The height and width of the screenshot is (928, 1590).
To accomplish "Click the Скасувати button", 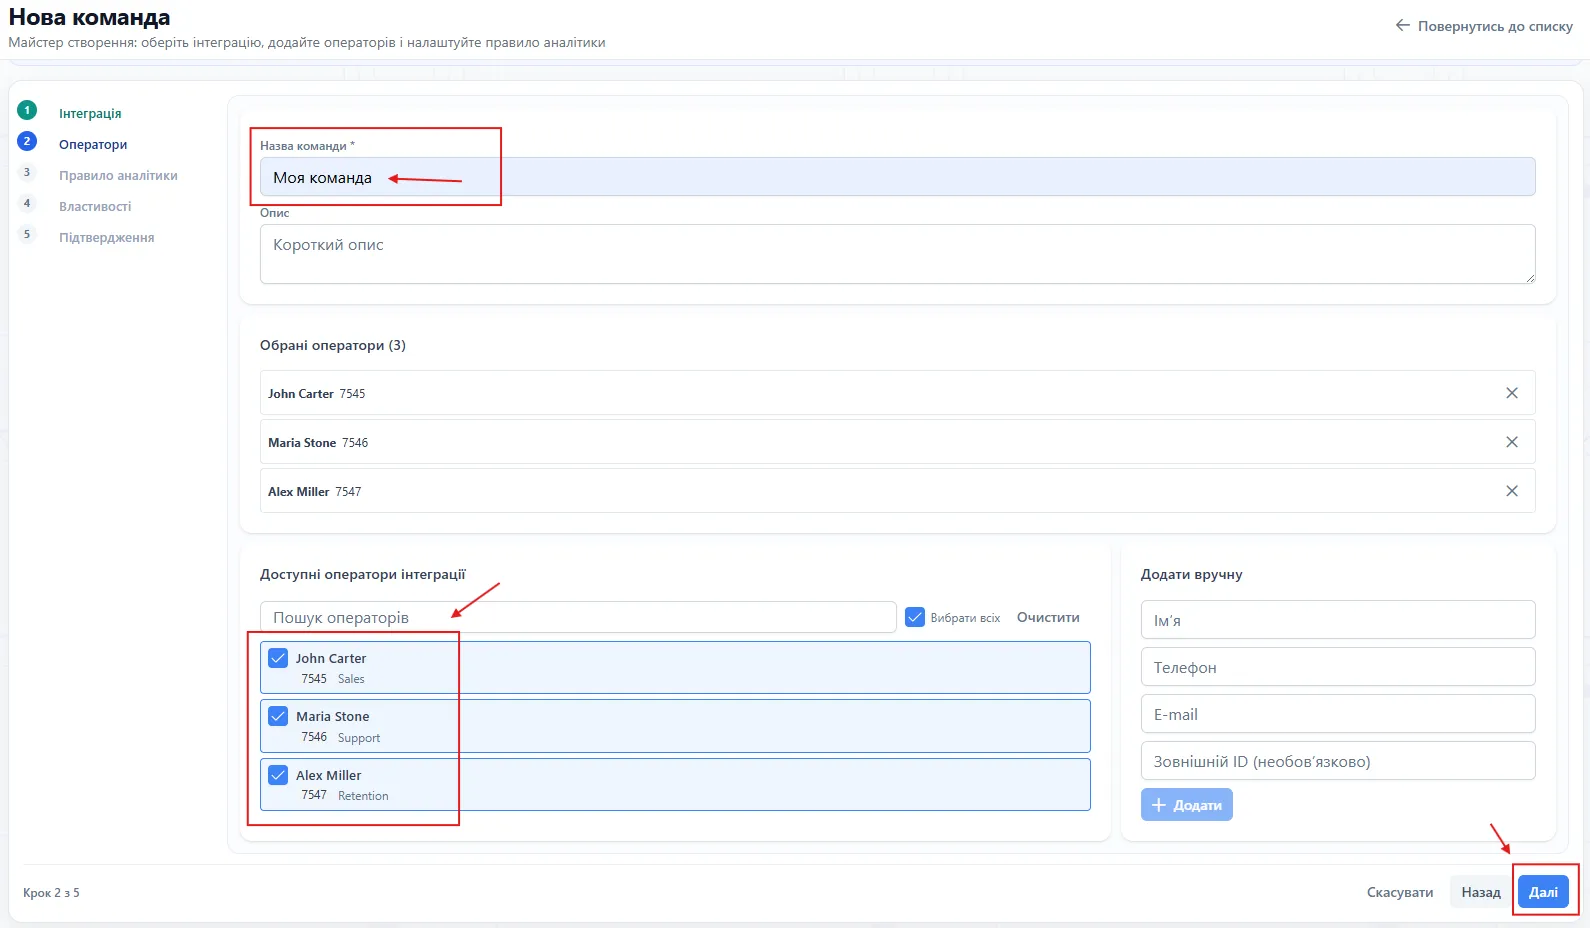I will coord(1400,892).
